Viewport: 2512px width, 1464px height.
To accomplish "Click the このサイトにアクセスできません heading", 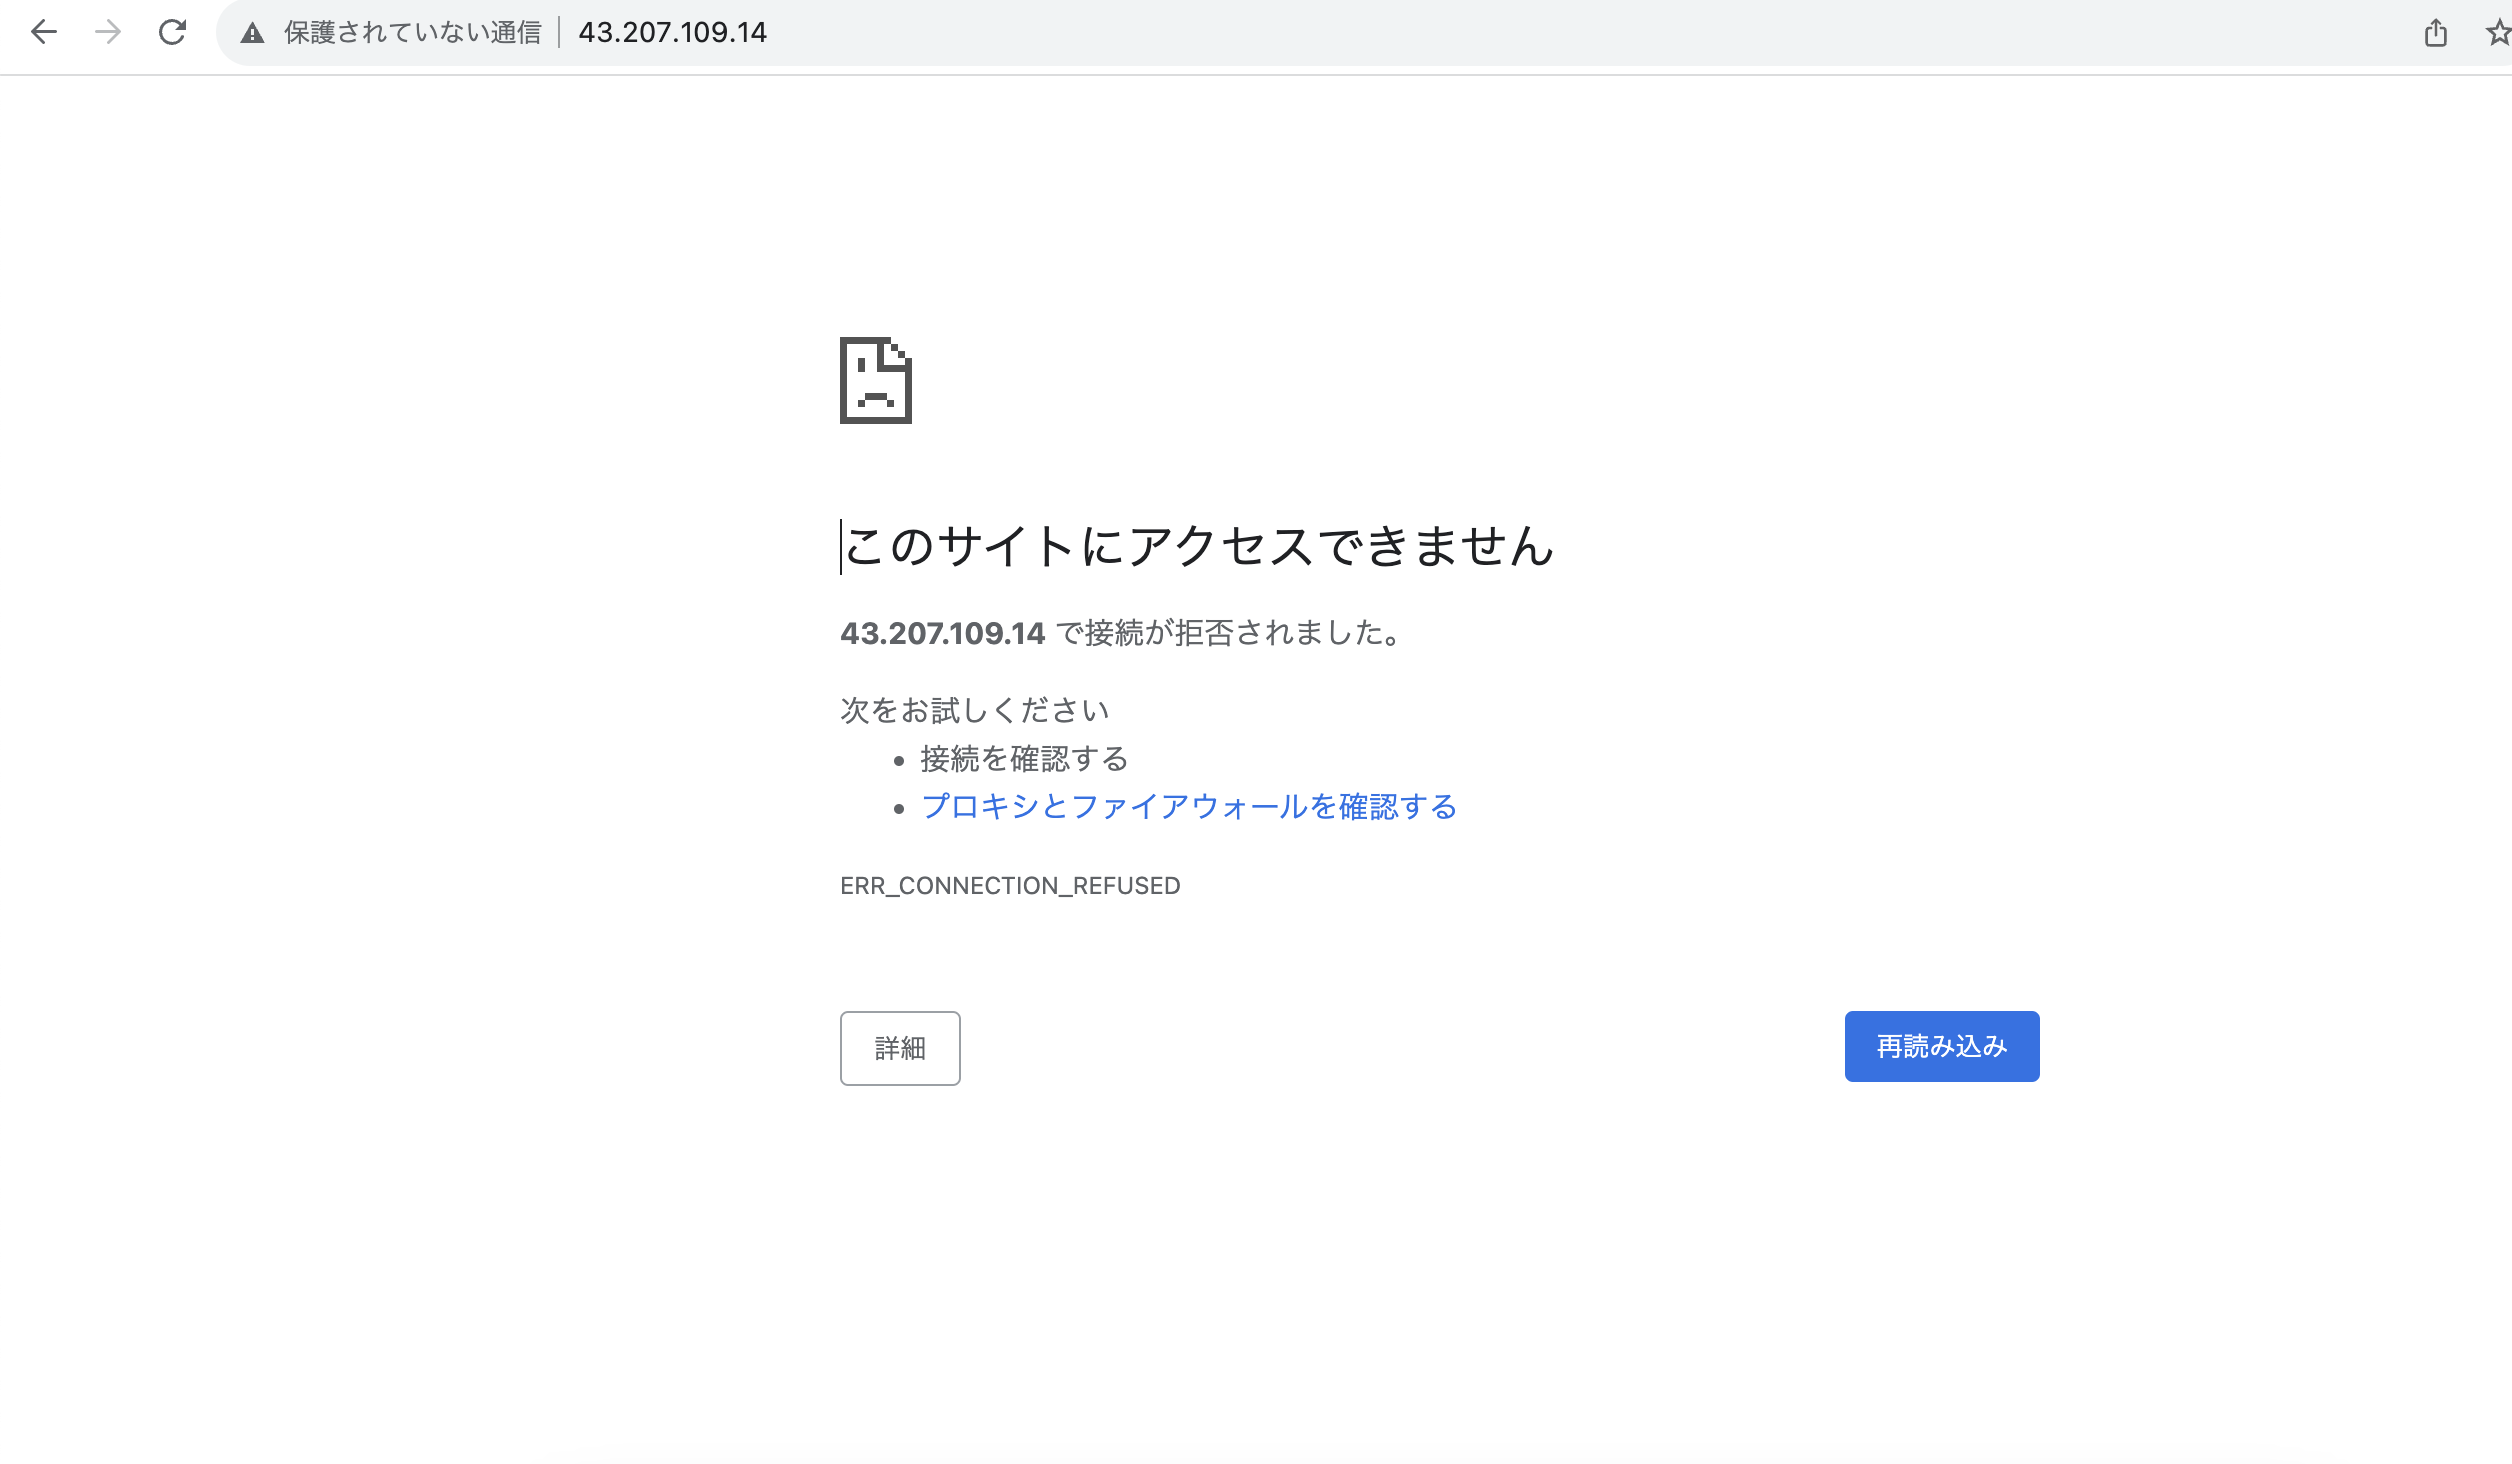I will tap(1199, 547).
